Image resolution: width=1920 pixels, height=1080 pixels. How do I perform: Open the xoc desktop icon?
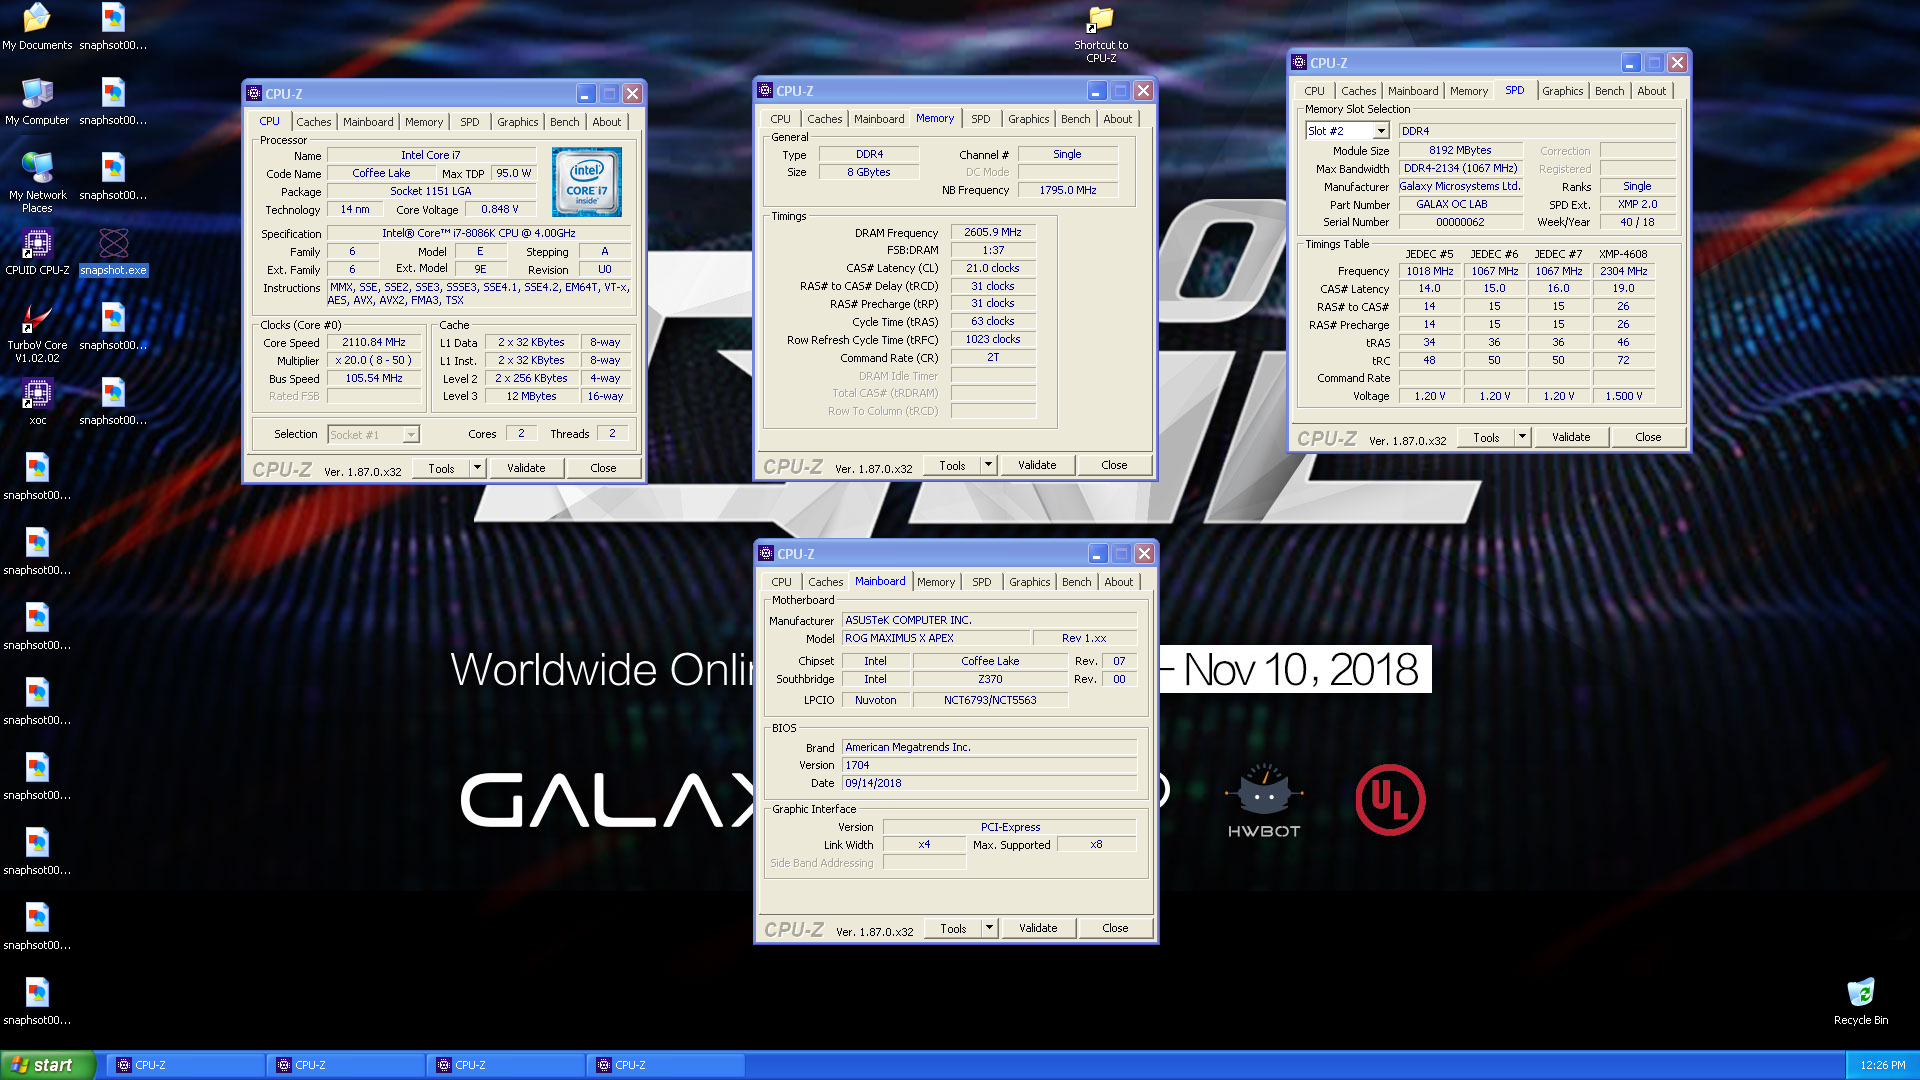point(37,402)
